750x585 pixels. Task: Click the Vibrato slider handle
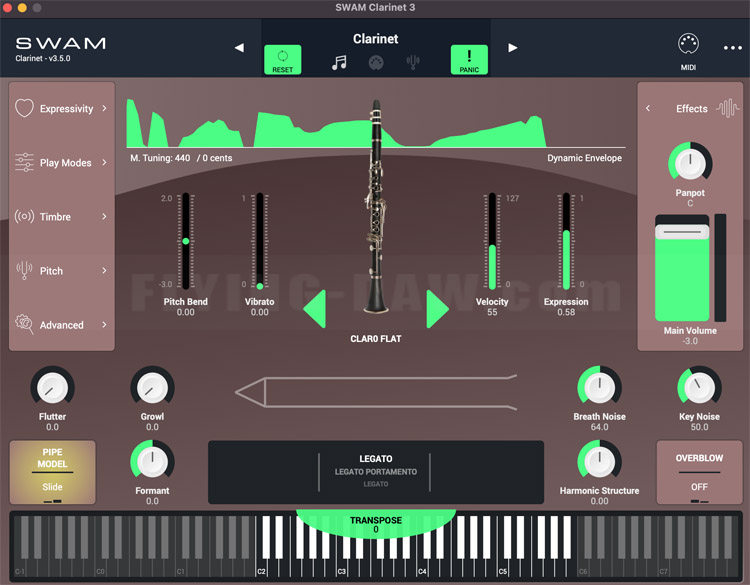click(x=260, y=286)
